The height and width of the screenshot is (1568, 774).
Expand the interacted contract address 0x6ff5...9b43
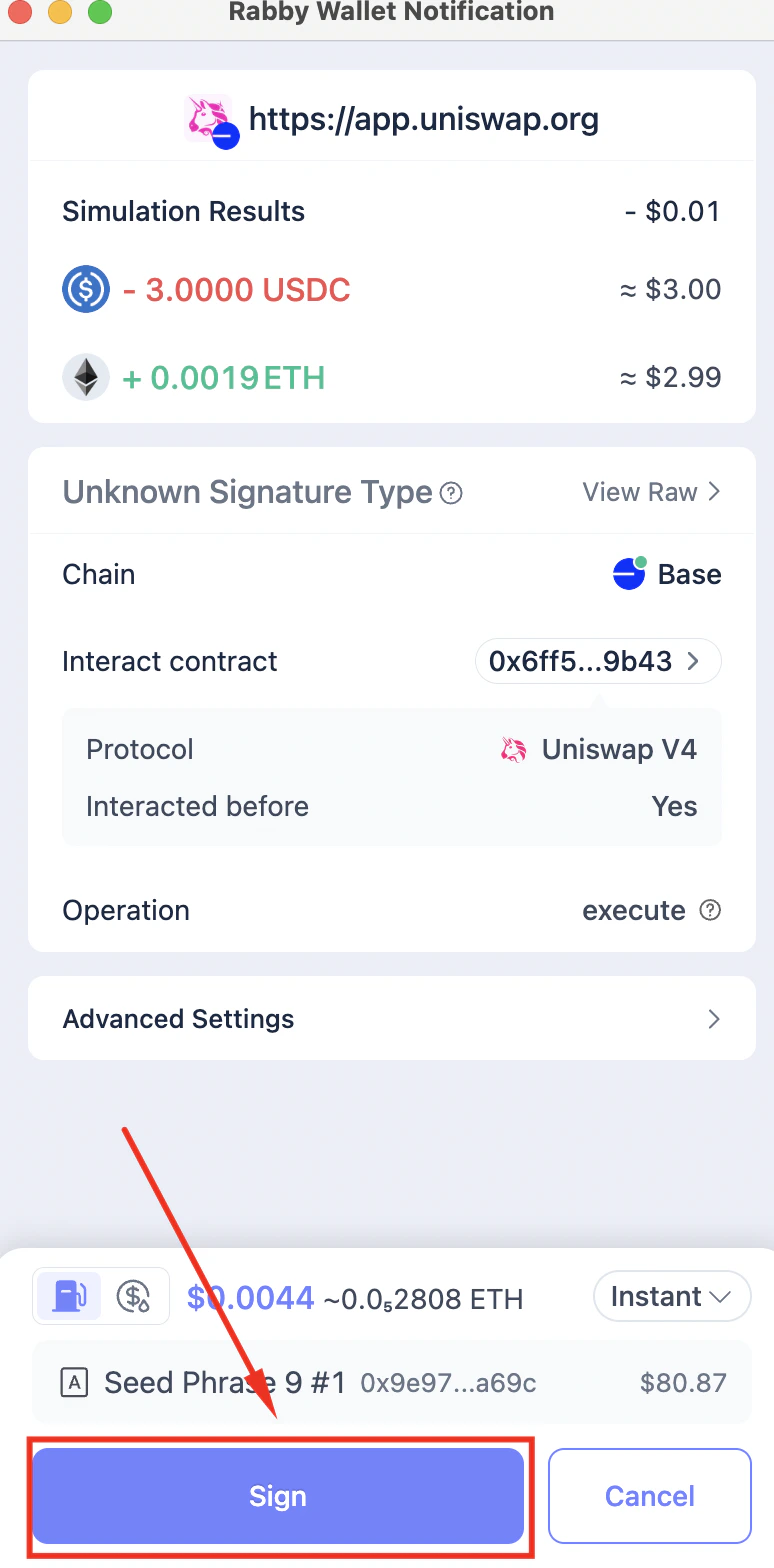click(x=597, y=660)
